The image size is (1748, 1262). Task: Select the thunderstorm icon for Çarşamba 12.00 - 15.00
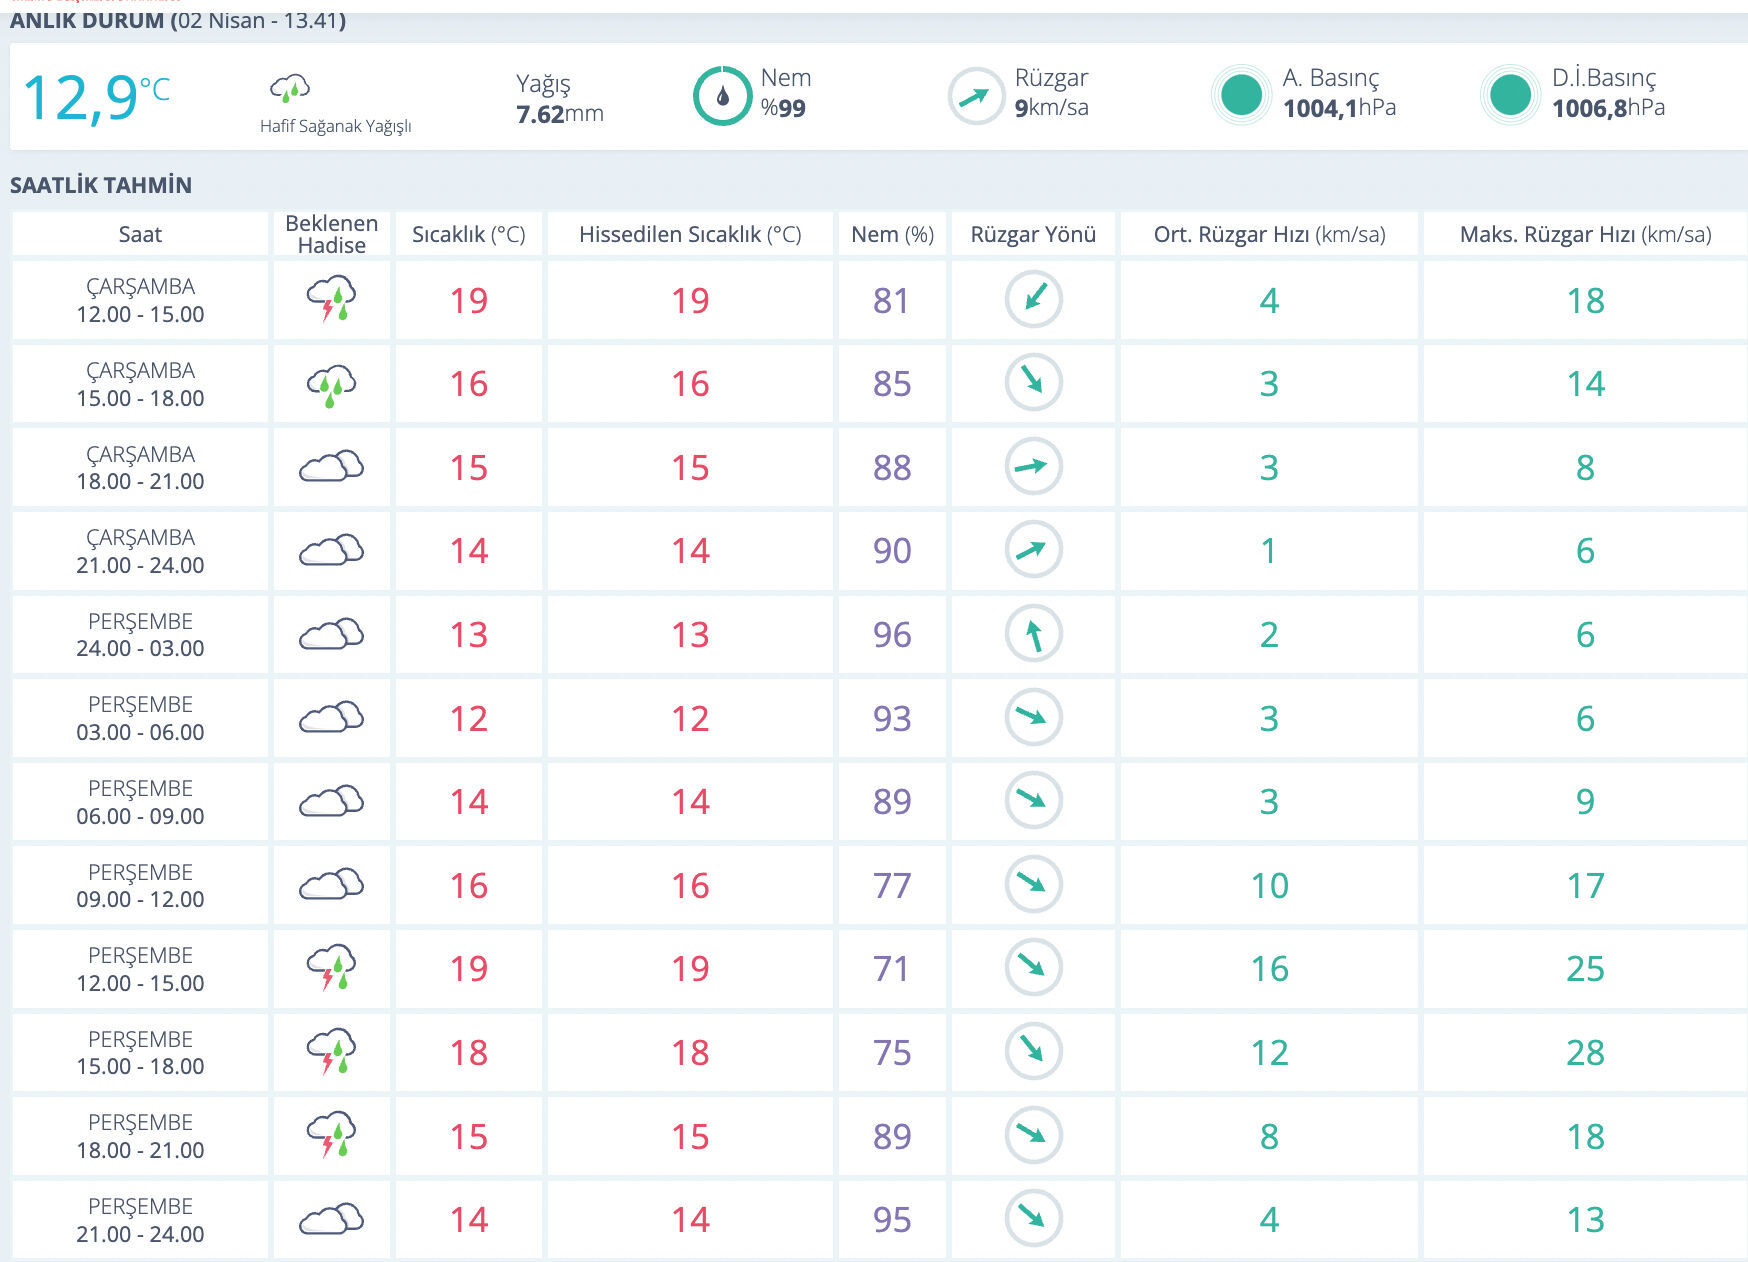(331, 300)
